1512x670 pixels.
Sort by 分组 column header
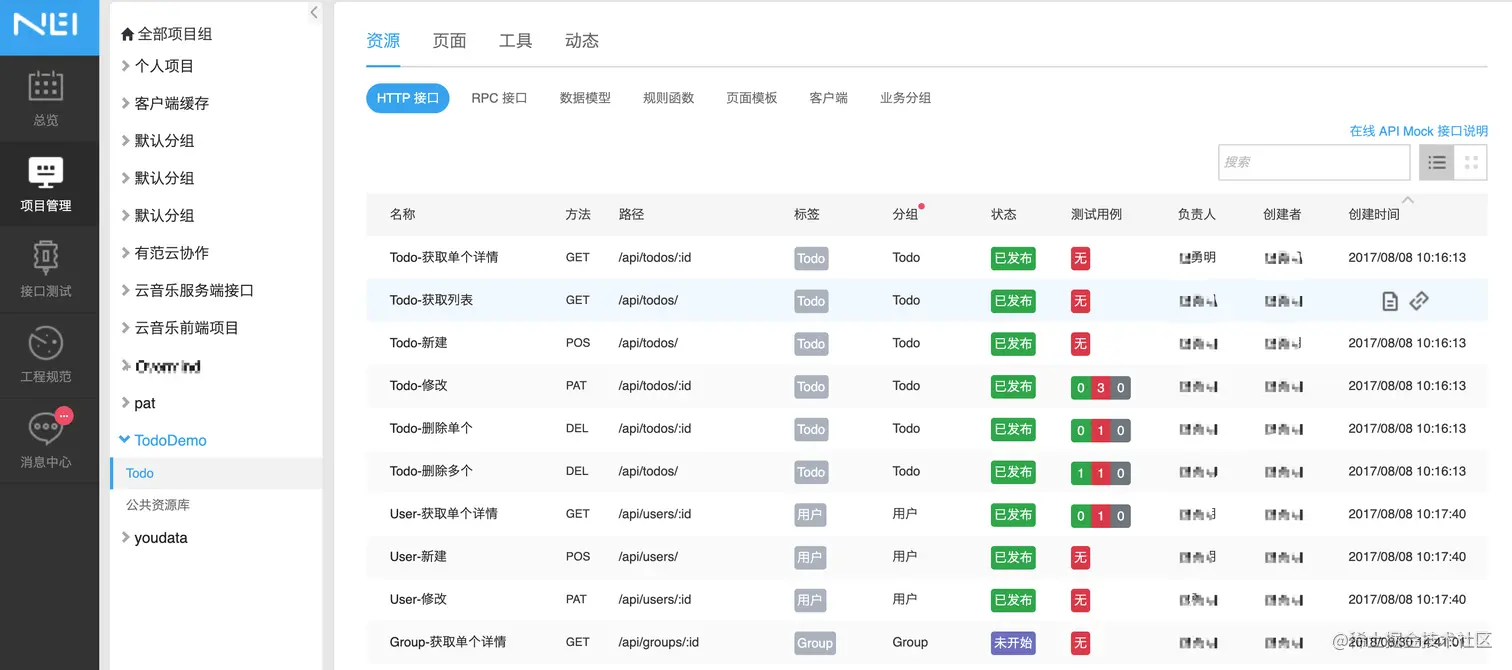coord(905,214)
